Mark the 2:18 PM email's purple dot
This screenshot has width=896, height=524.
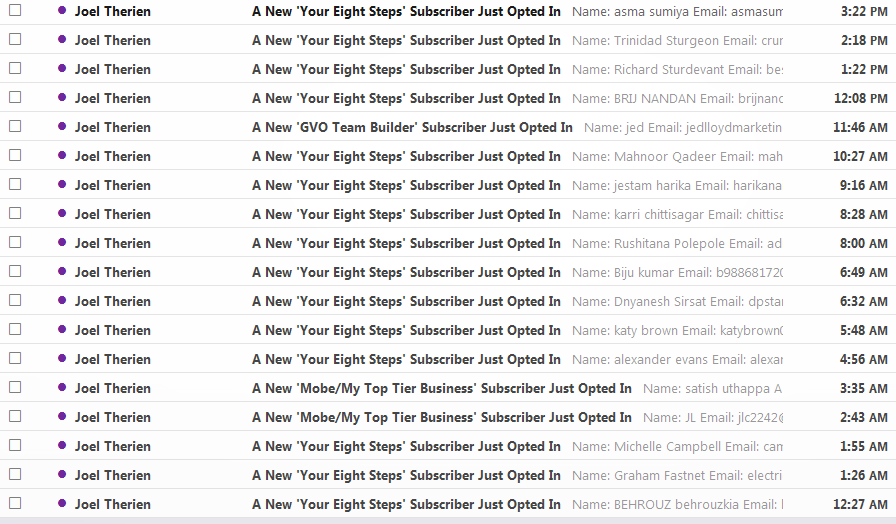pyautogui.click(x=62, y=39)
